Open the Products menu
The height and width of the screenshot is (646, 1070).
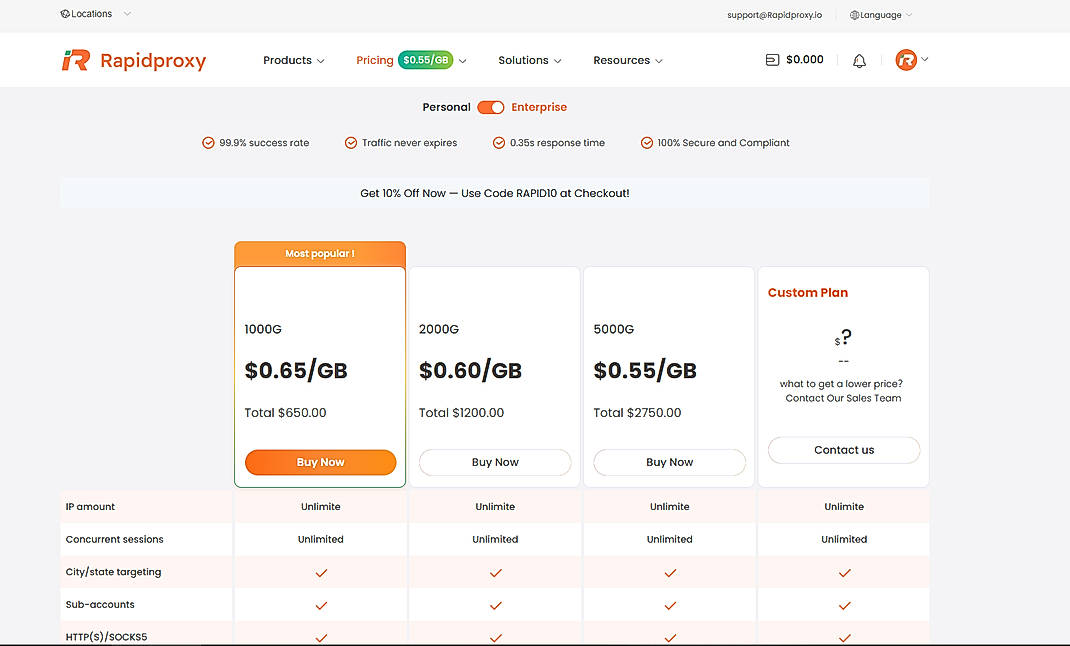point(287,60)
